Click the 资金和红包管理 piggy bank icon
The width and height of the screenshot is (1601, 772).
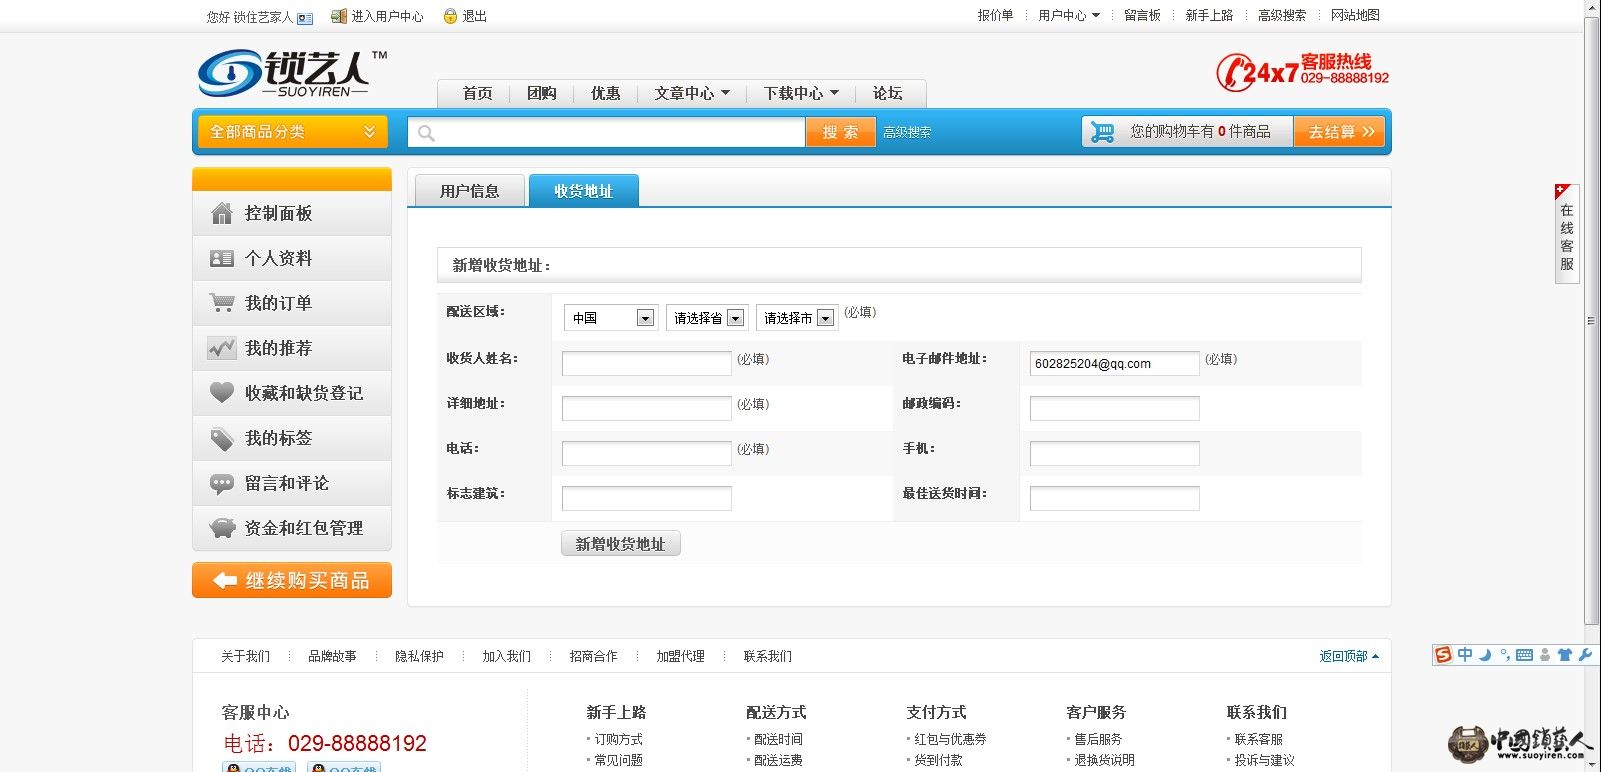tap(222, 528)
